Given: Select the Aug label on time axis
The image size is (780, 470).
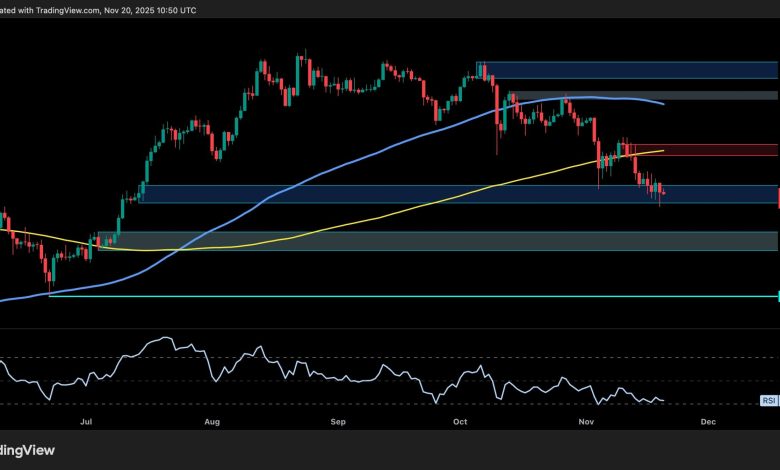Looking at the screenshot, I should pos(211,423).
